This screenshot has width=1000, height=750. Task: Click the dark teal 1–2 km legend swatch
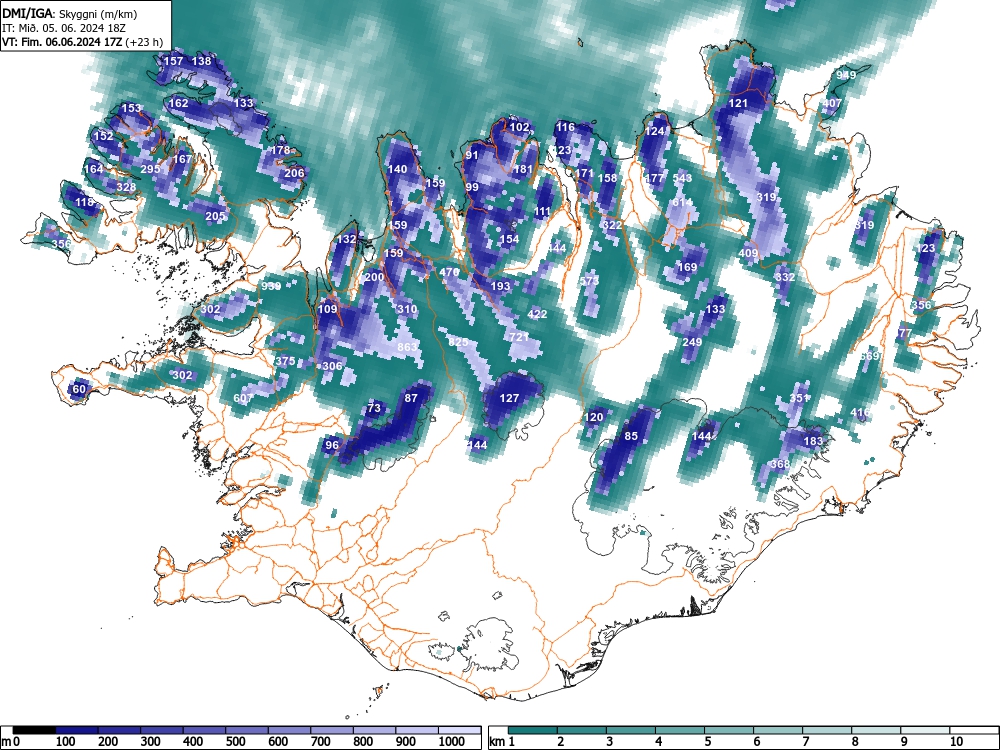[533, 730]
